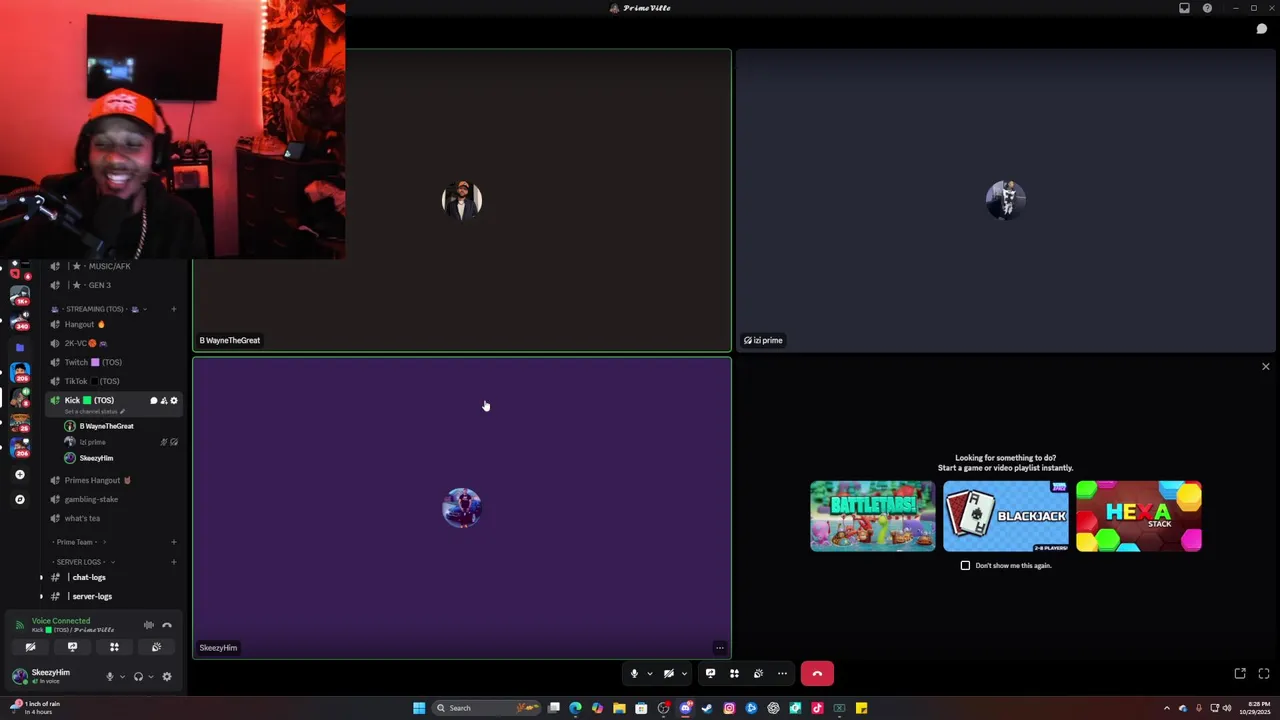The height and width of the screenshot is (720, 1280).
Task: Open mic input options arrow in user panel
Action: click(123, 676)
